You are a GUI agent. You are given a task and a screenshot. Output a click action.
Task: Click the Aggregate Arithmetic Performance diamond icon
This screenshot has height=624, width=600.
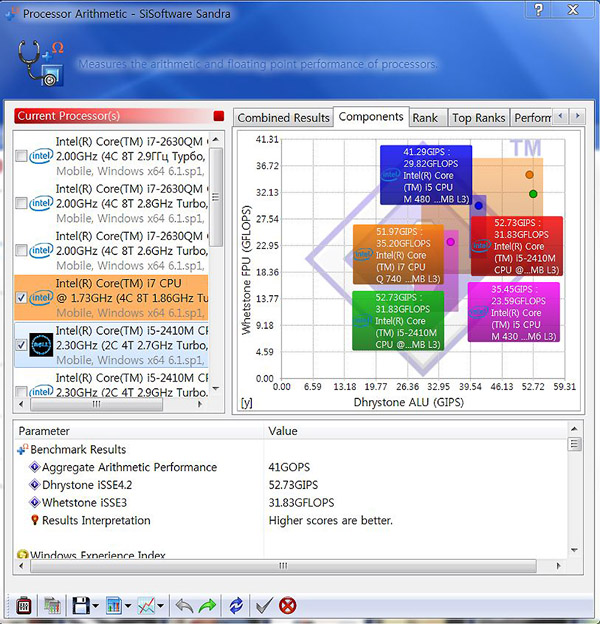[x=35, y=467]
